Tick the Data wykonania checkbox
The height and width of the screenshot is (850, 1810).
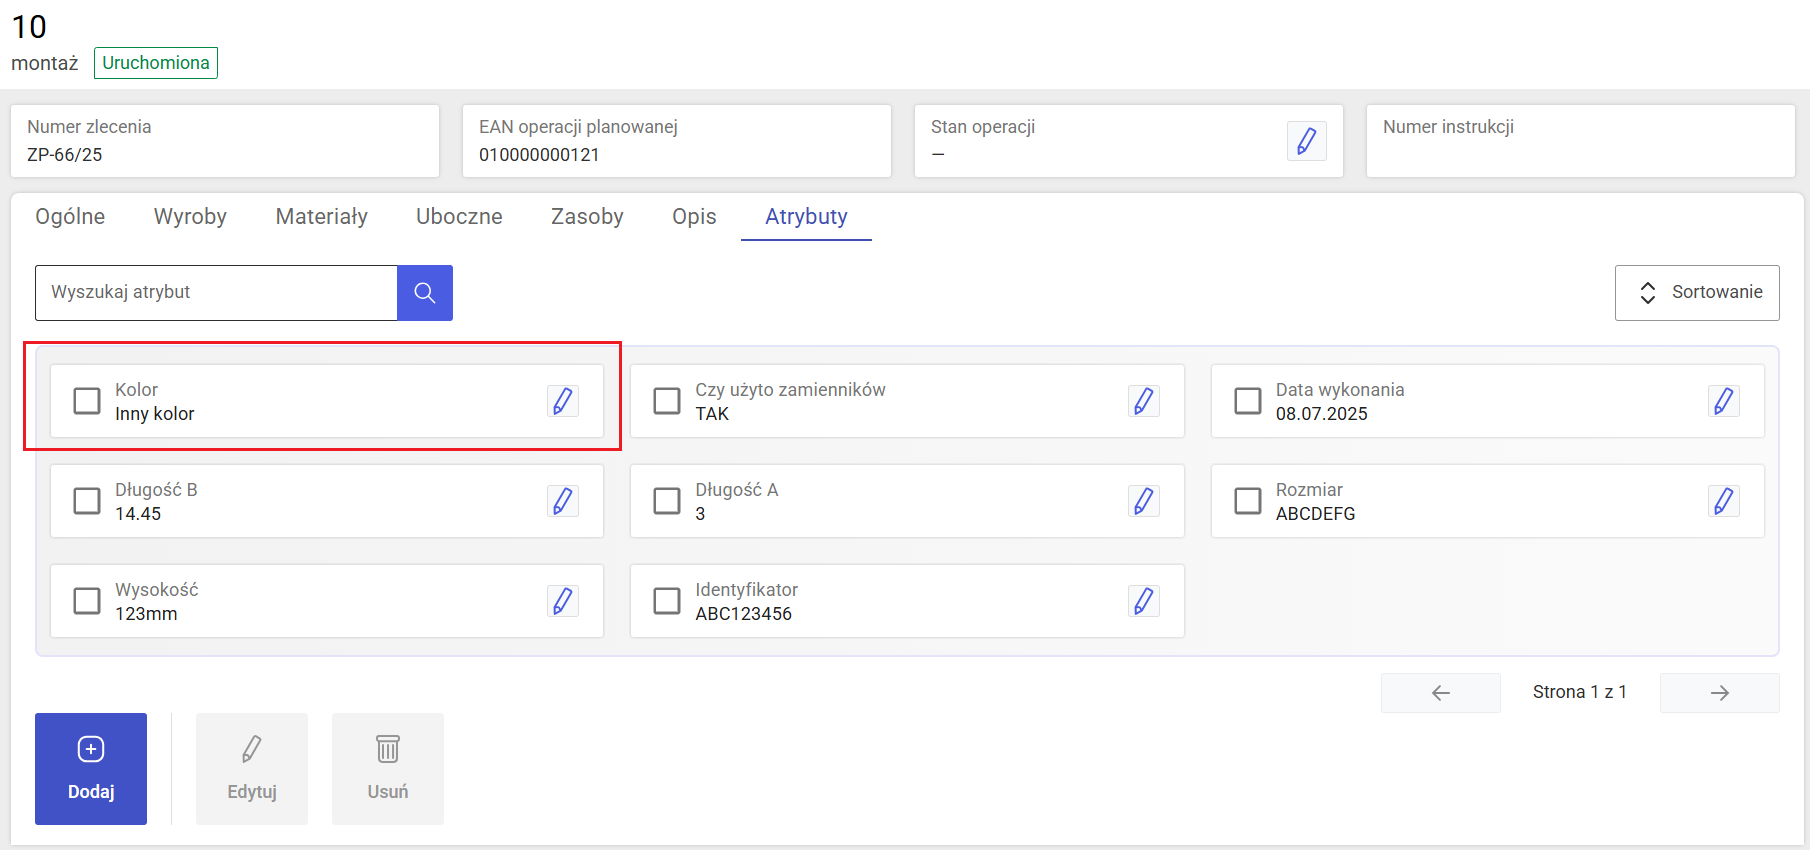(x=1247, y=401)
